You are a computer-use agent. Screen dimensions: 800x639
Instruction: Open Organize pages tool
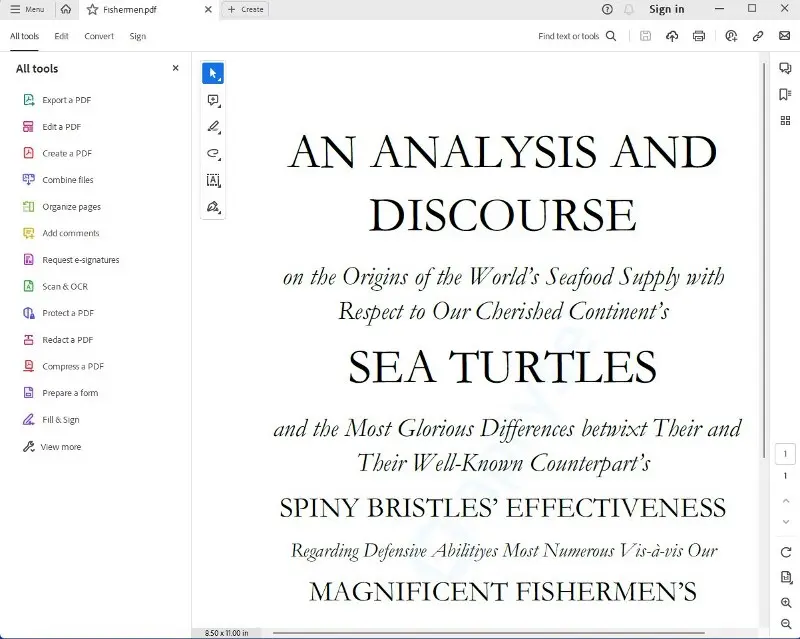62,207
